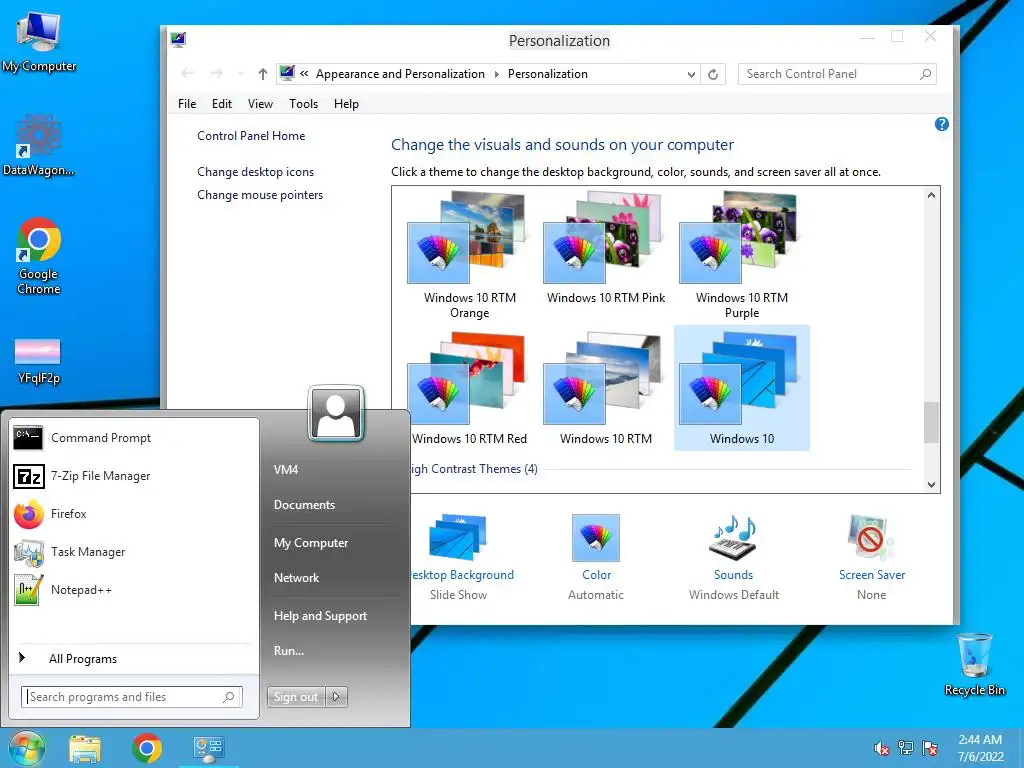
Task: Go to Control Panel Home
Action: pyautogui.click(x=251, y=136)
